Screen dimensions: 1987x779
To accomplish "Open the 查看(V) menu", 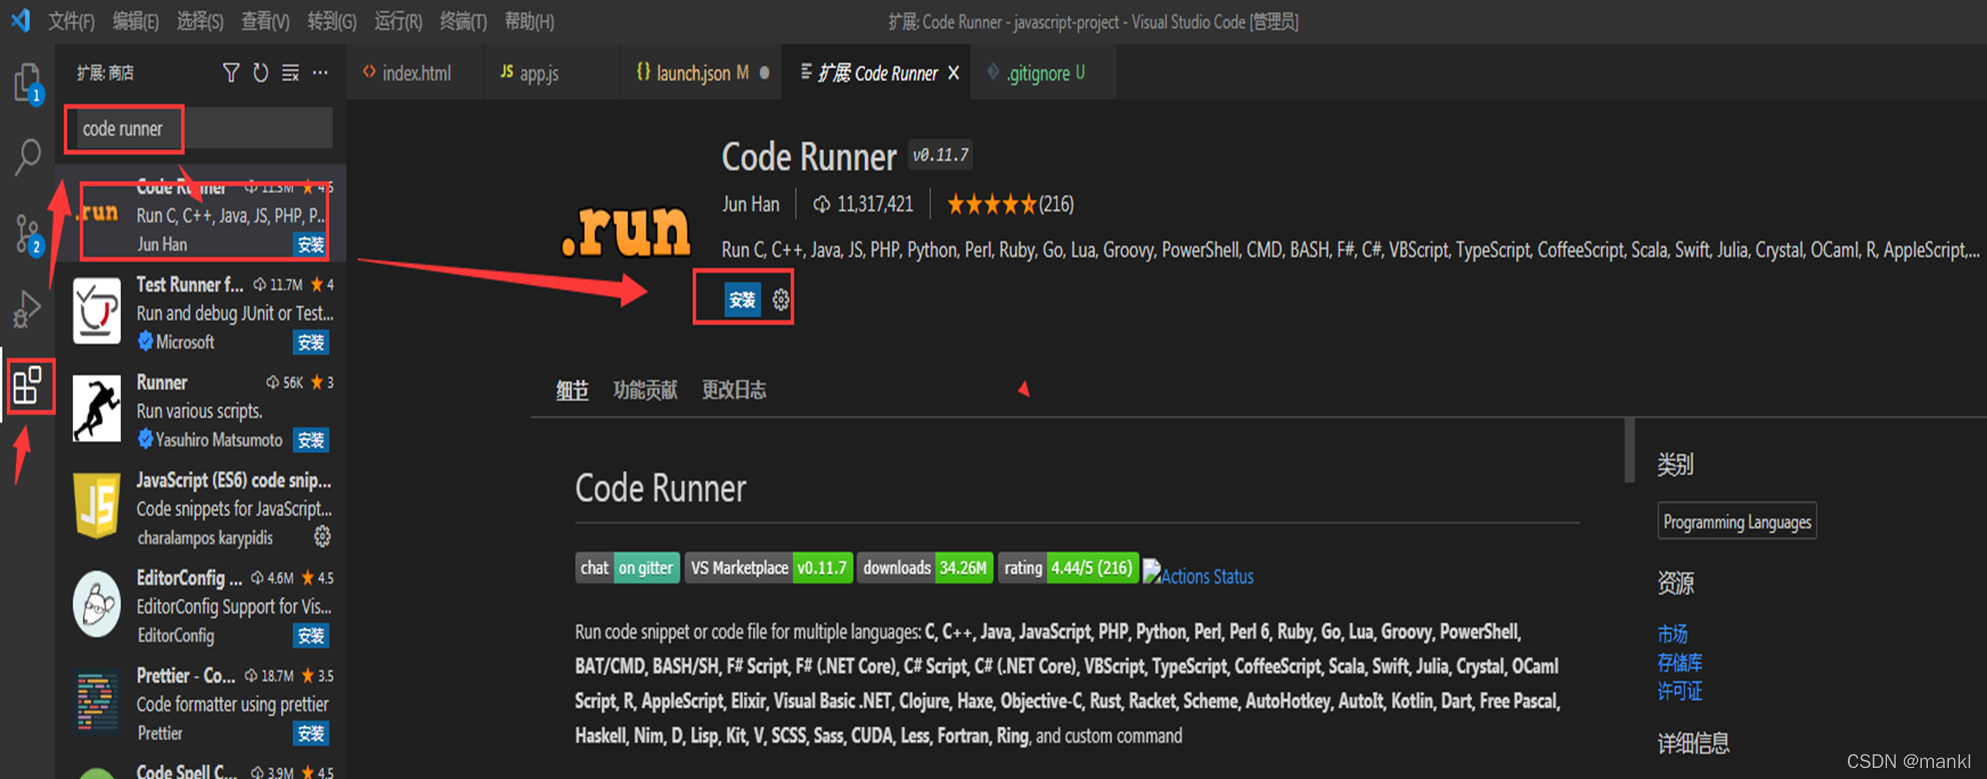I will click(x=266, y=21).
